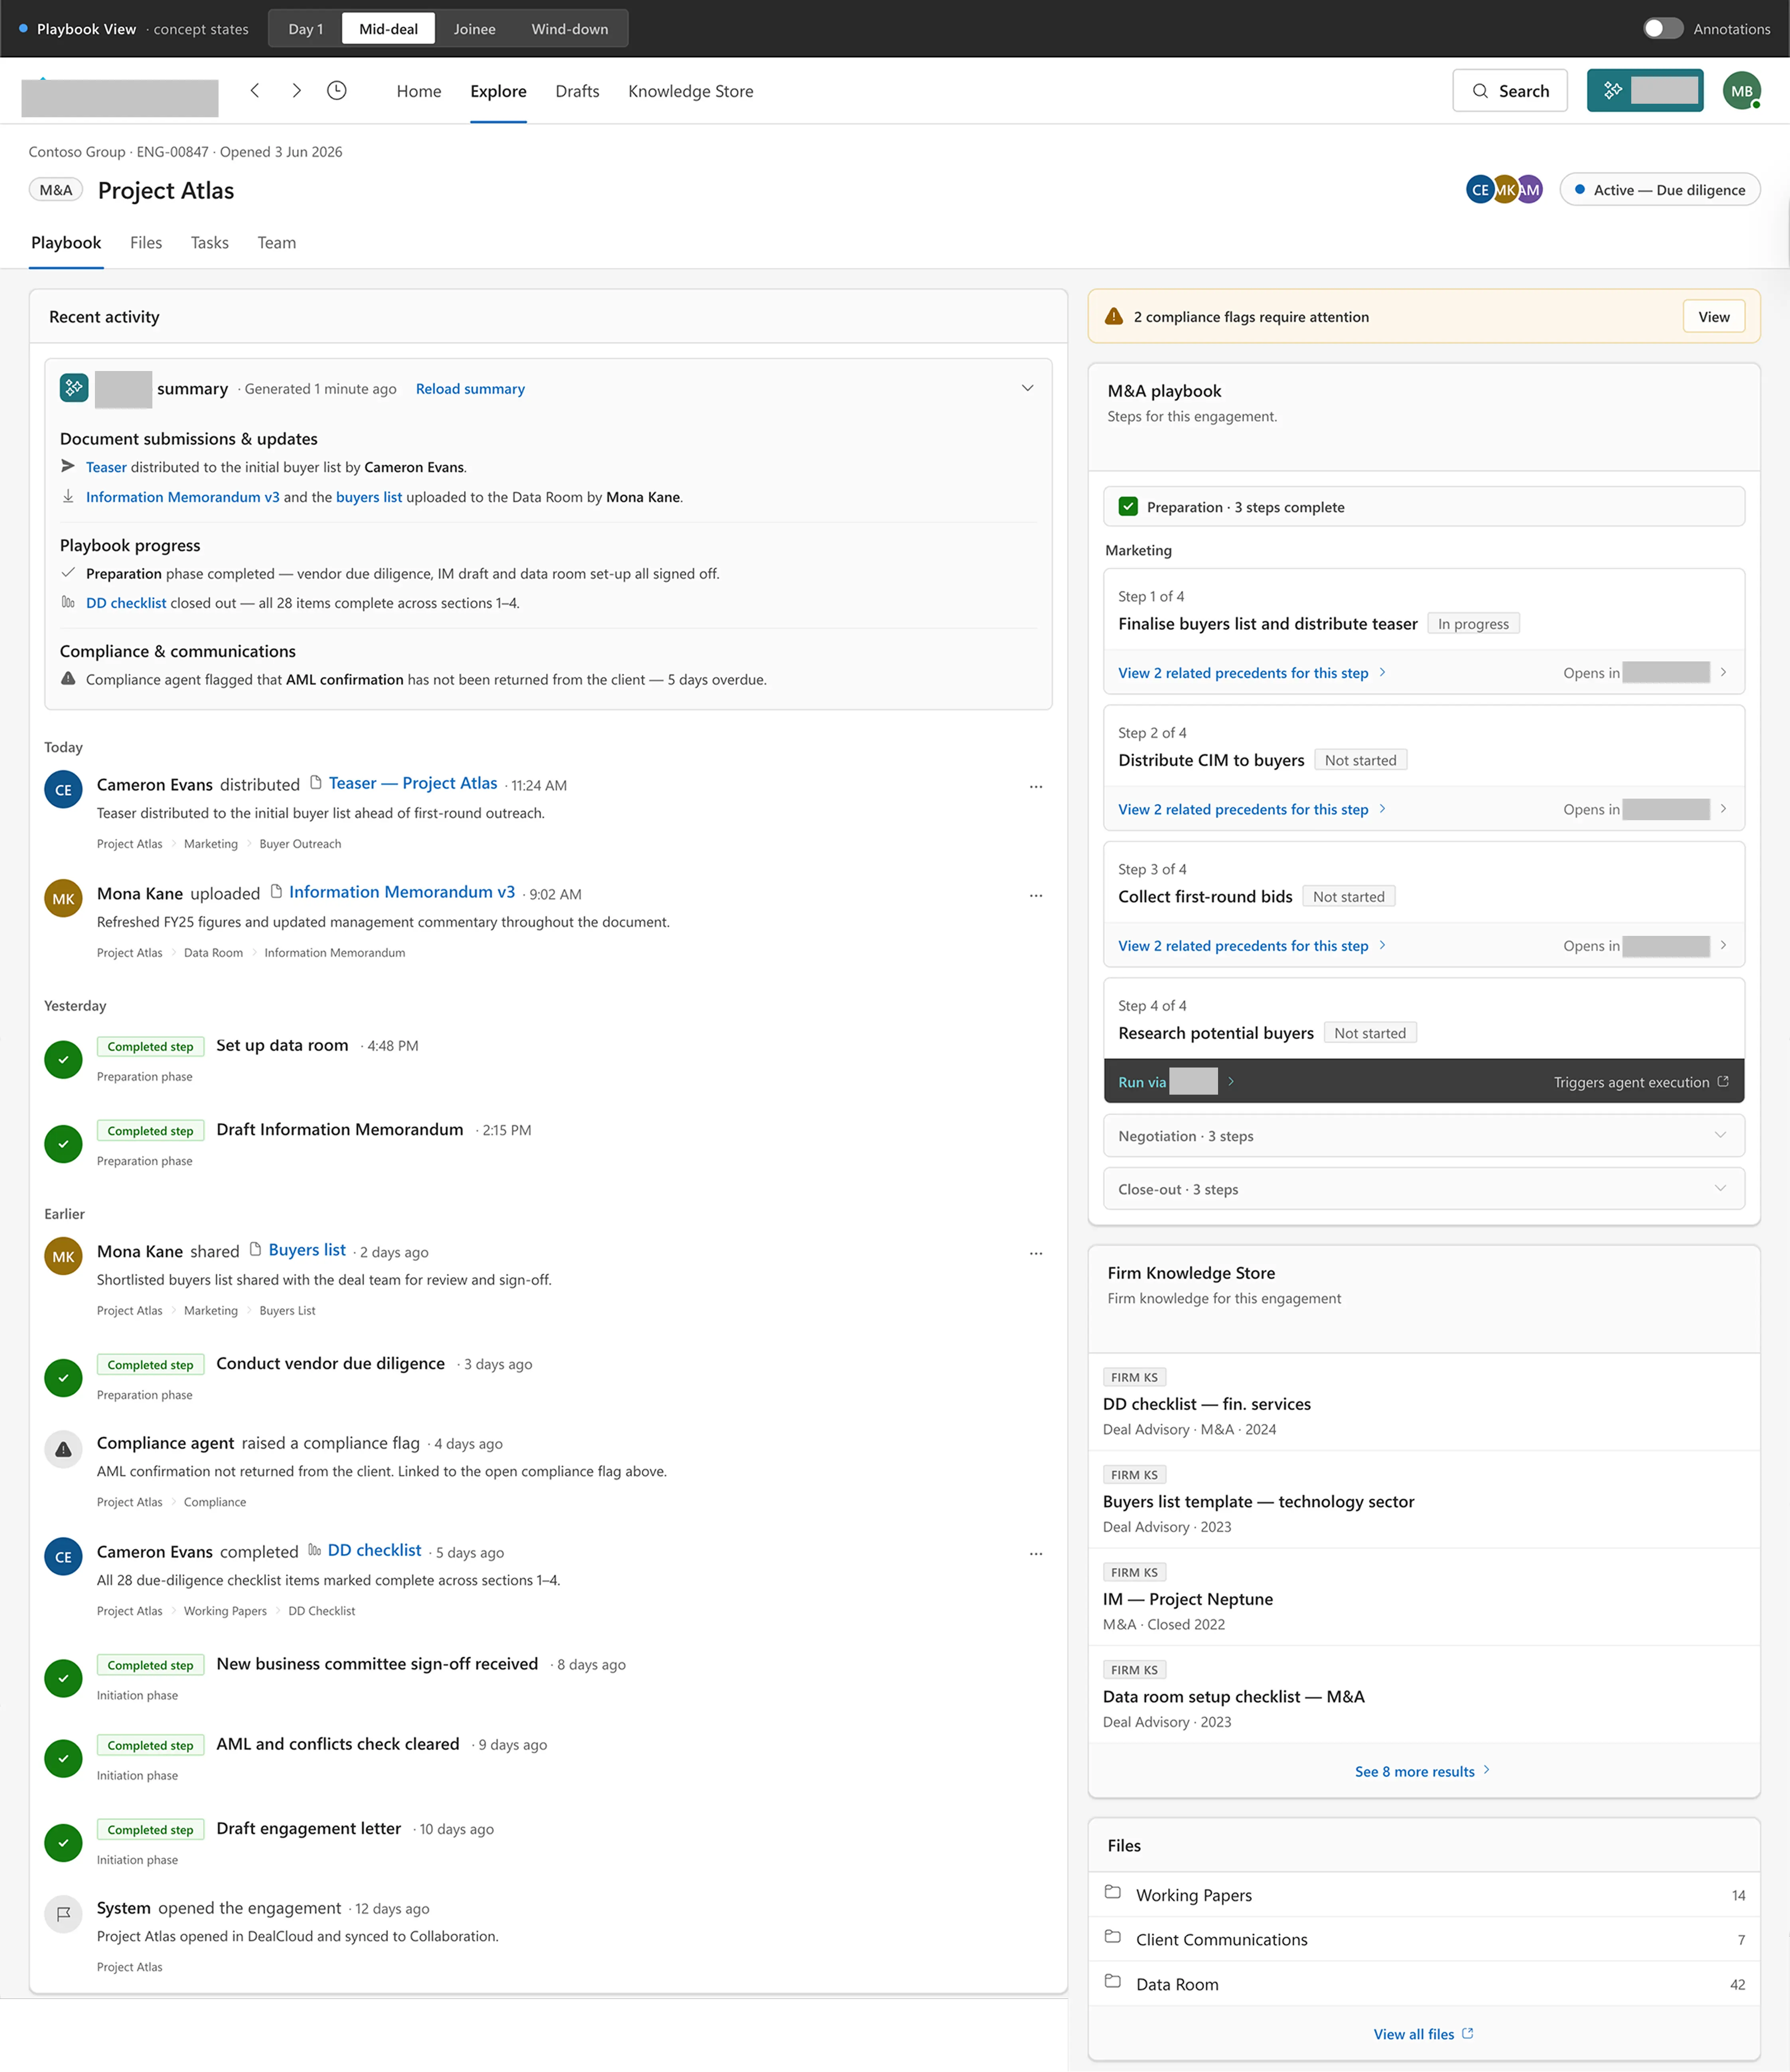Viewport: 1790px width, 2072px height.
Task: Open the Data Room folder
Action: pos(1424,1984)
